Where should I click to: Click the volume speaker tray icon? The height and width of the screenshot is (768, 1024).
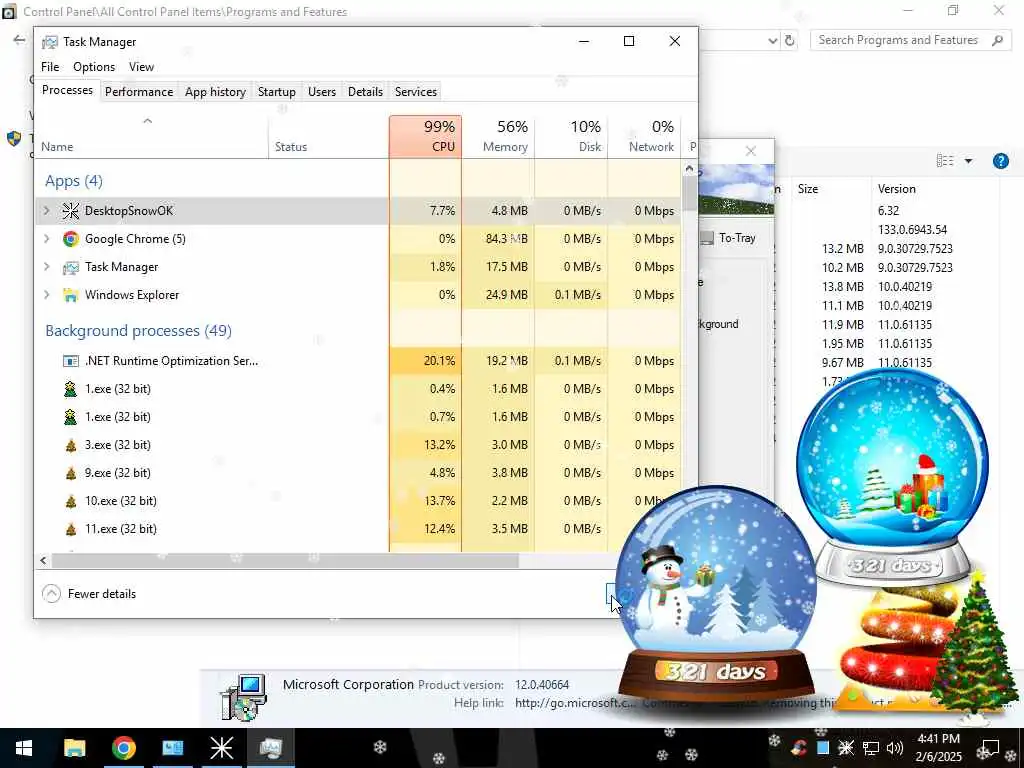click(894, 748)
